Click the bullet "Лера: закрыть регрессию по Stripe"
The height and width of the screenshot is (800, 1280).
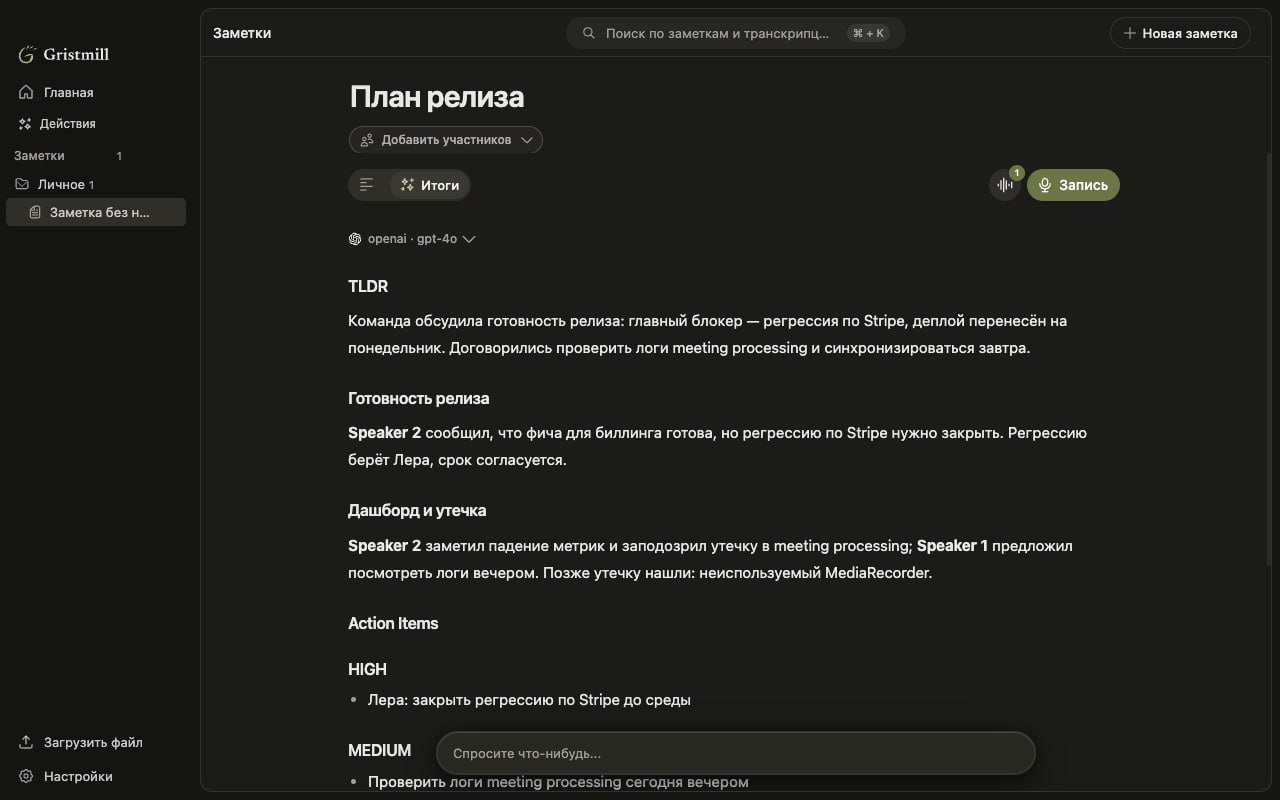tap(529, 700)
